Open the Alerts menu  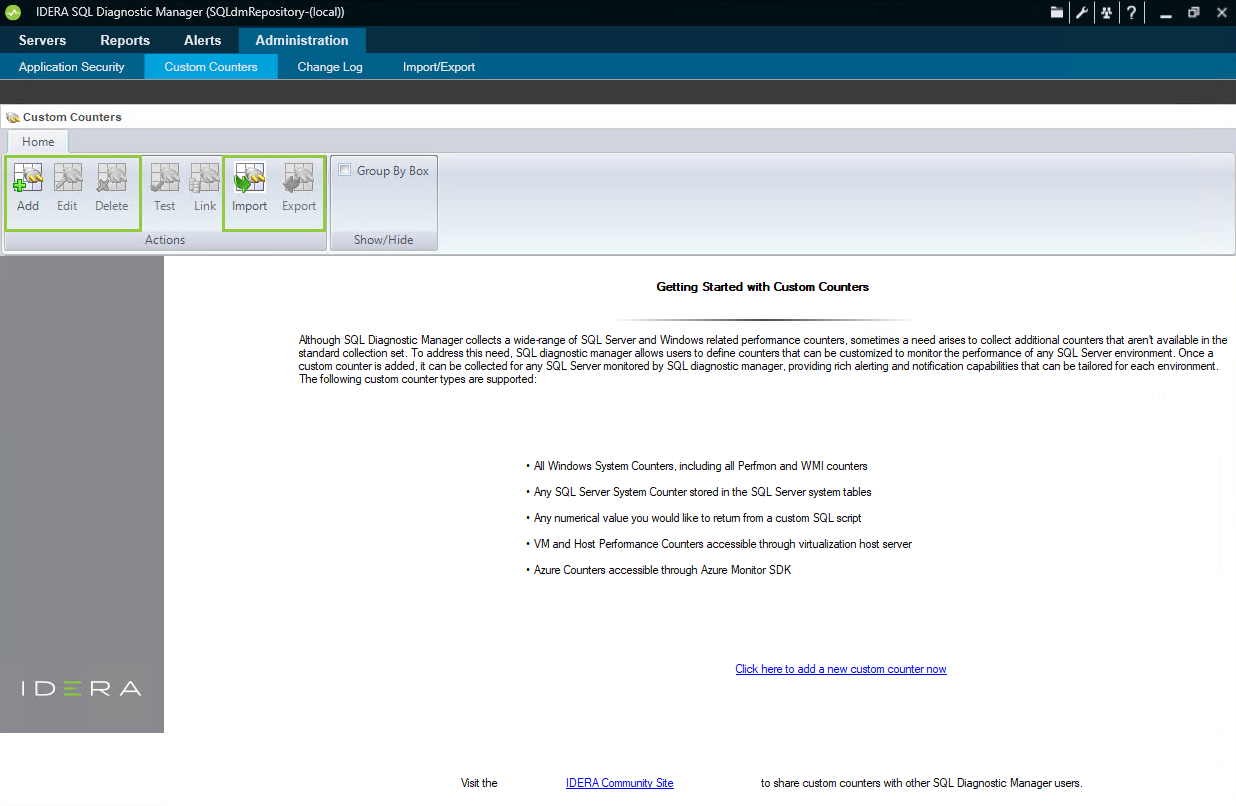coord(203,40)
